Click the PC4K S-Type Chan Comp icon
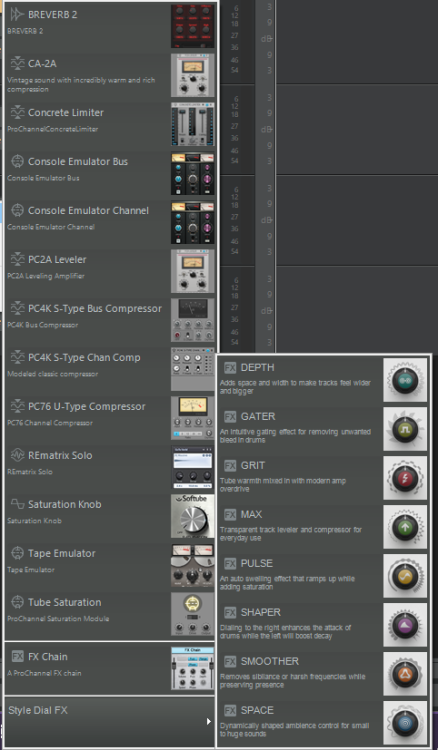 pyautogui.click(x=17, y=357)
